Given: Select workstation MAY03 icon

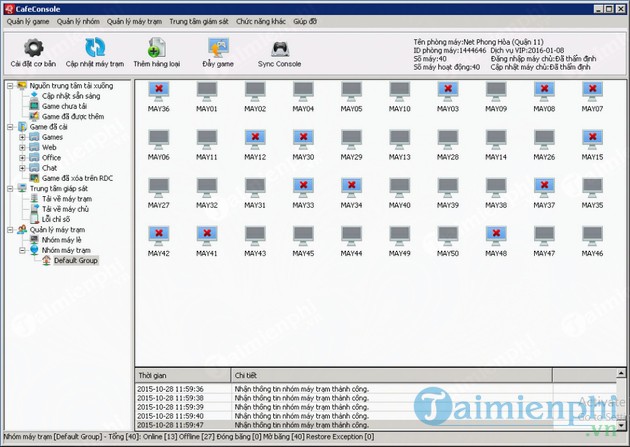Looking at the screenshot, I should tap(448, 92).
